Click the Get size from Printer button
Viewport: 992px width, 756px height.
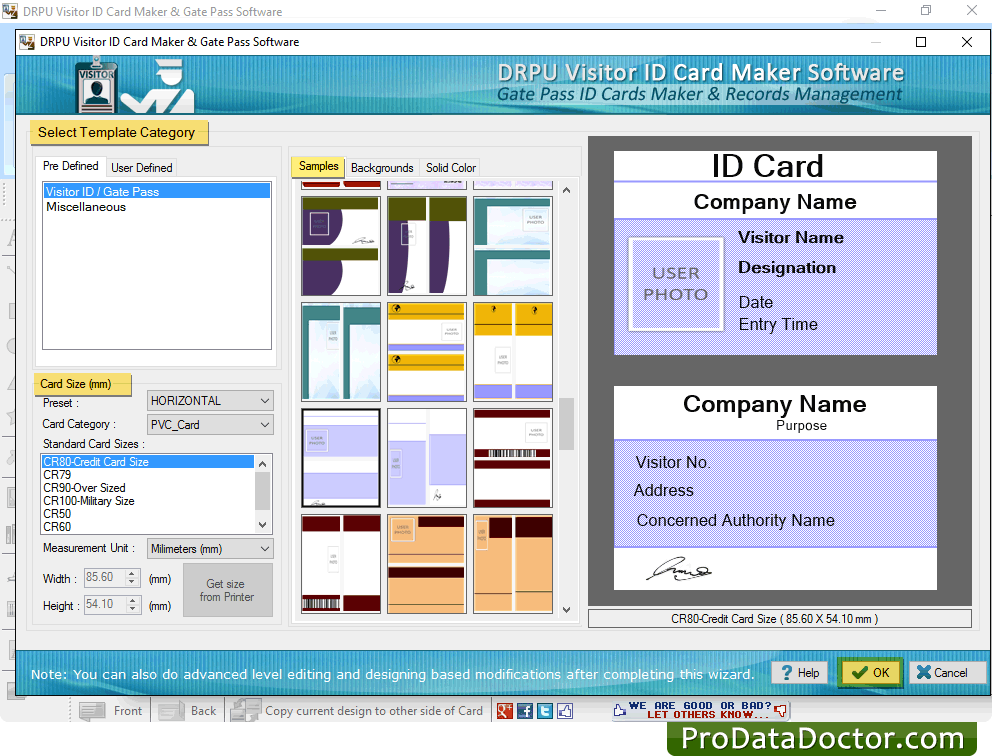[228, 590]
